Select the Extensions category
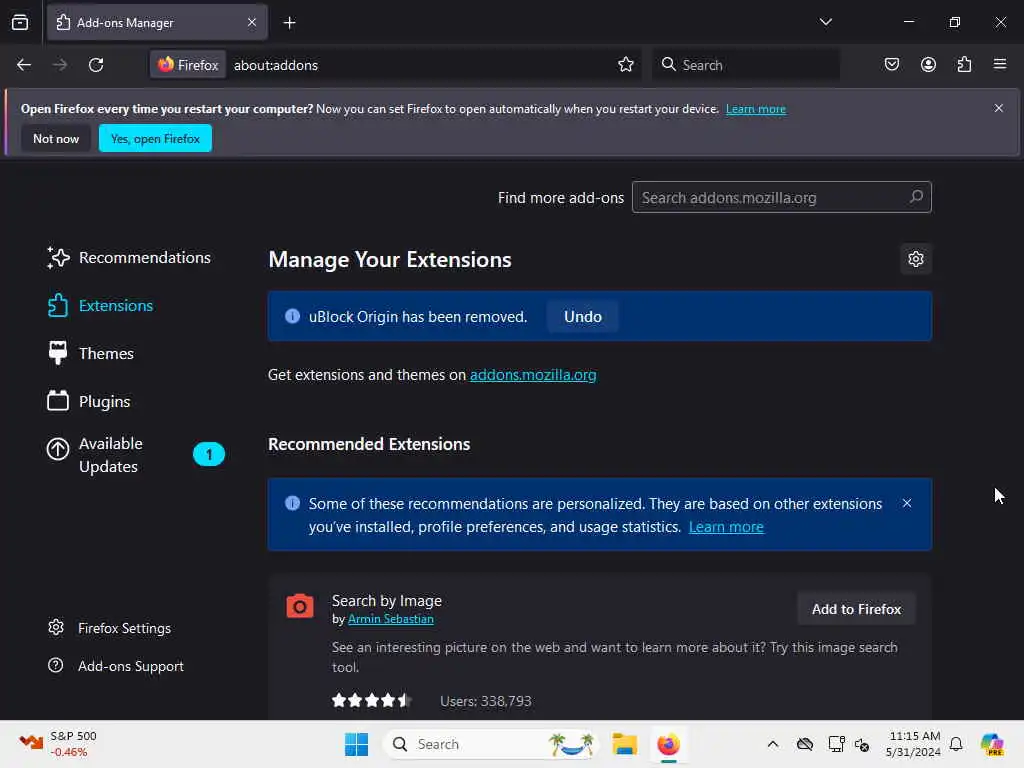Image resolution: width=1024 pixels, height=768 pixels. 100,306
